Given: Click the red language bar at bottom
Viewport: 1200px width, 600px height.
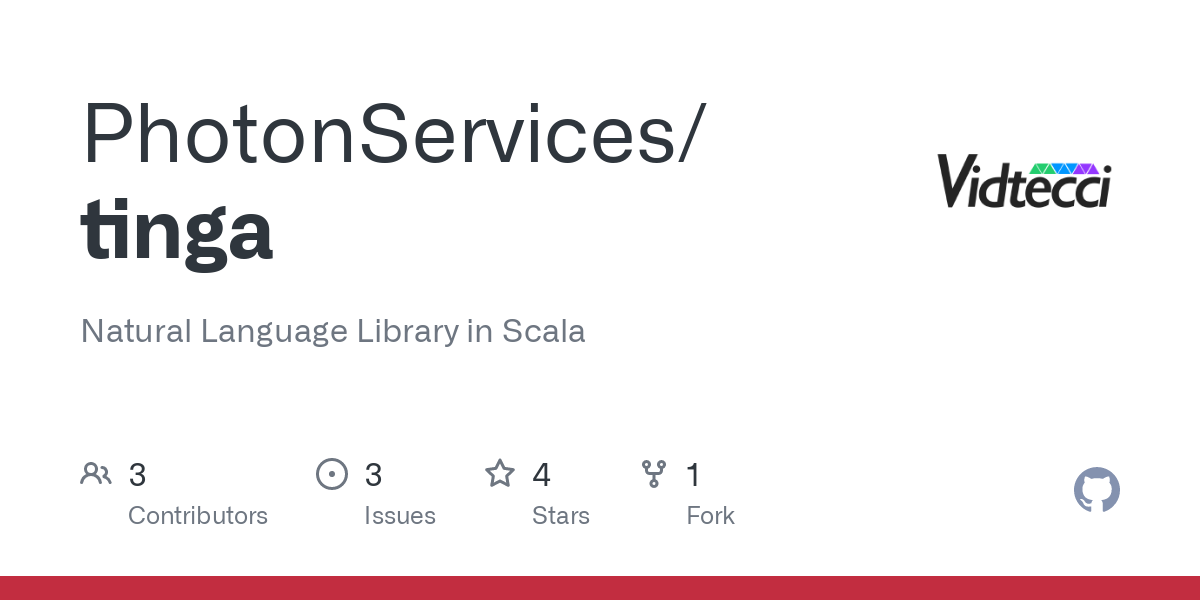Looking at the screenshot, I should click(600, 588).
